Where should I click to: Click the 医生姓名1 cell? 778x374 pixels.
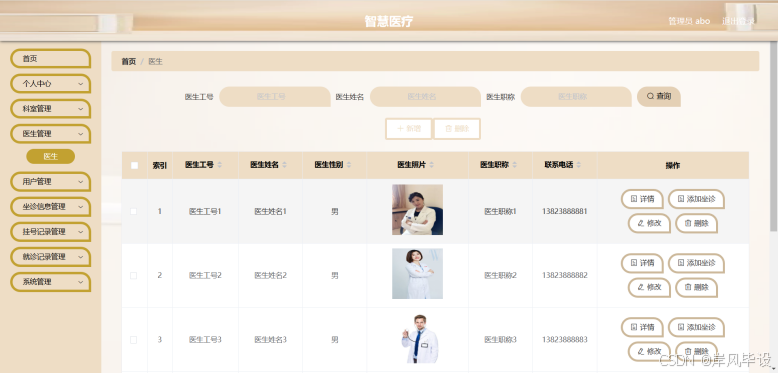[x=270, y=211]
